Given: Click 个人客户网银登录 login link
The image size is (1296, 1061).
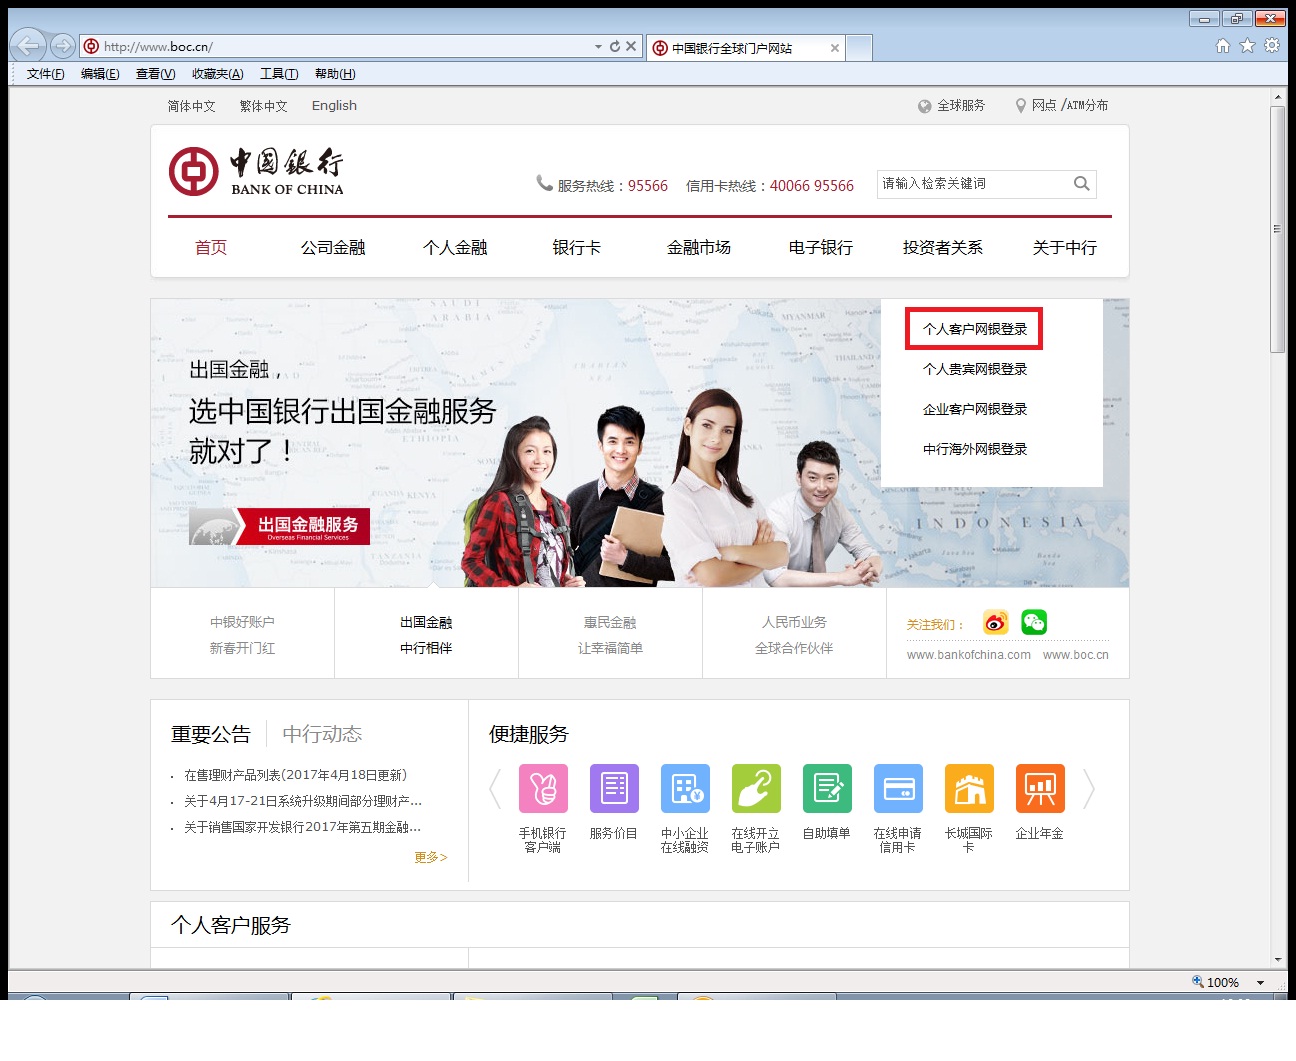Looking at the screenshot, I should pyautogui.click(x=974, y=329).
